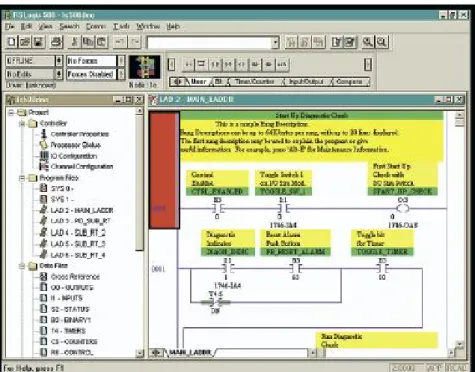Copy the selected rung

(88, 42)
